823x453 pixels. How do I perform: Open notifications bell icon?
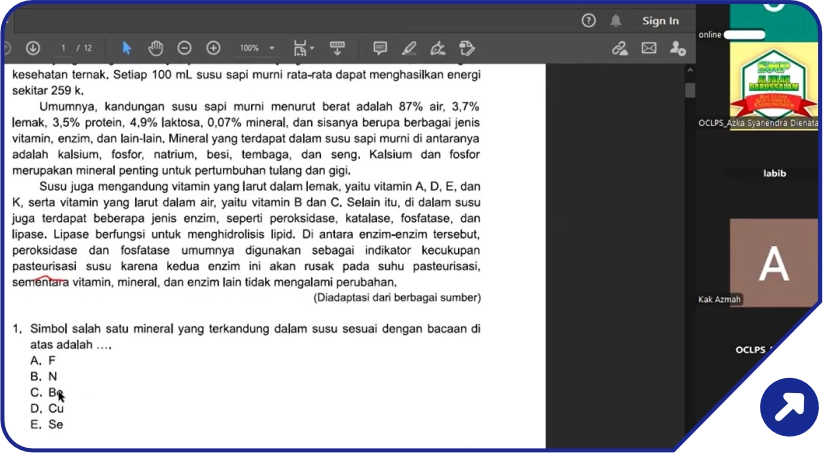coord(616,20)
